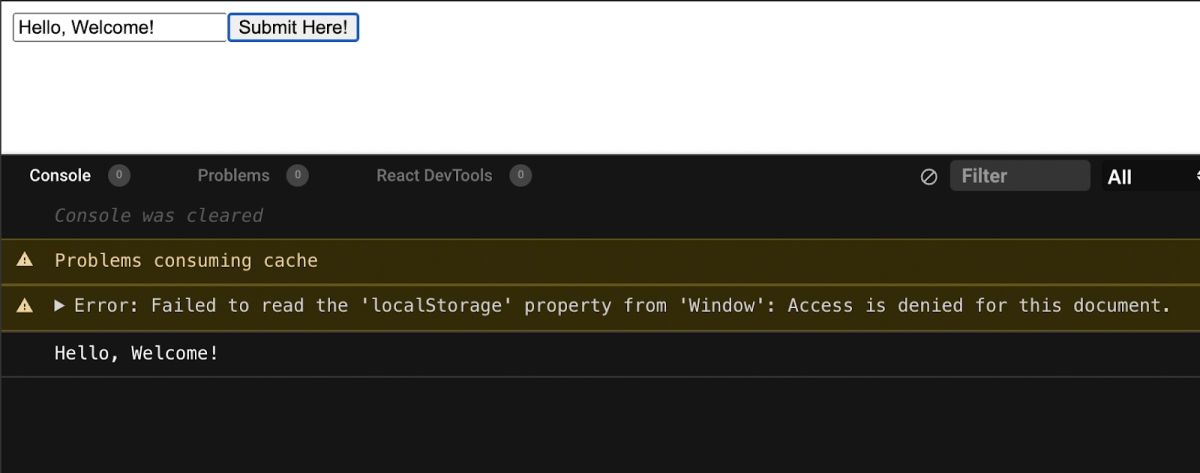Open the React DevTools tab
1200x473 pixels.
(x=434, y=176)
